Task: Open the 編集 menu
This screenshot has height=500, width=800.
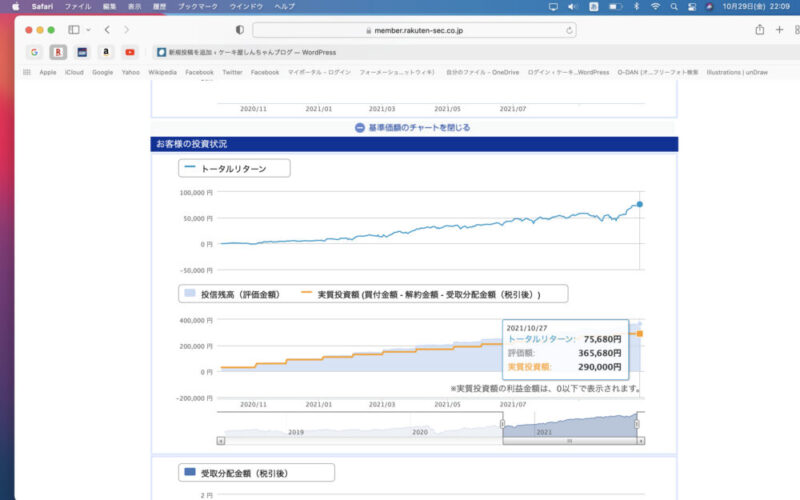Action: click(x=109, y=7)
